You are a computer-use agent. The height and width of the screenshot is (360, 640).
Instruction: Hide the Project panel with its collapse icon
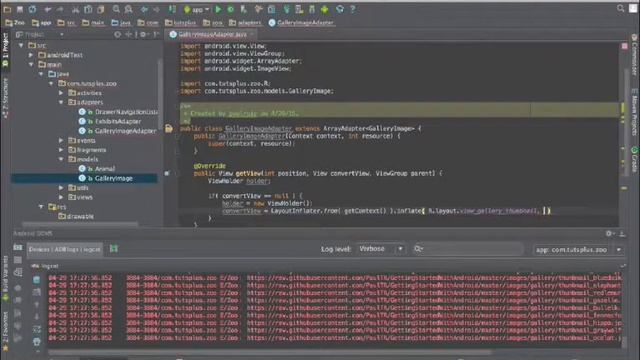tap(156, 35)
